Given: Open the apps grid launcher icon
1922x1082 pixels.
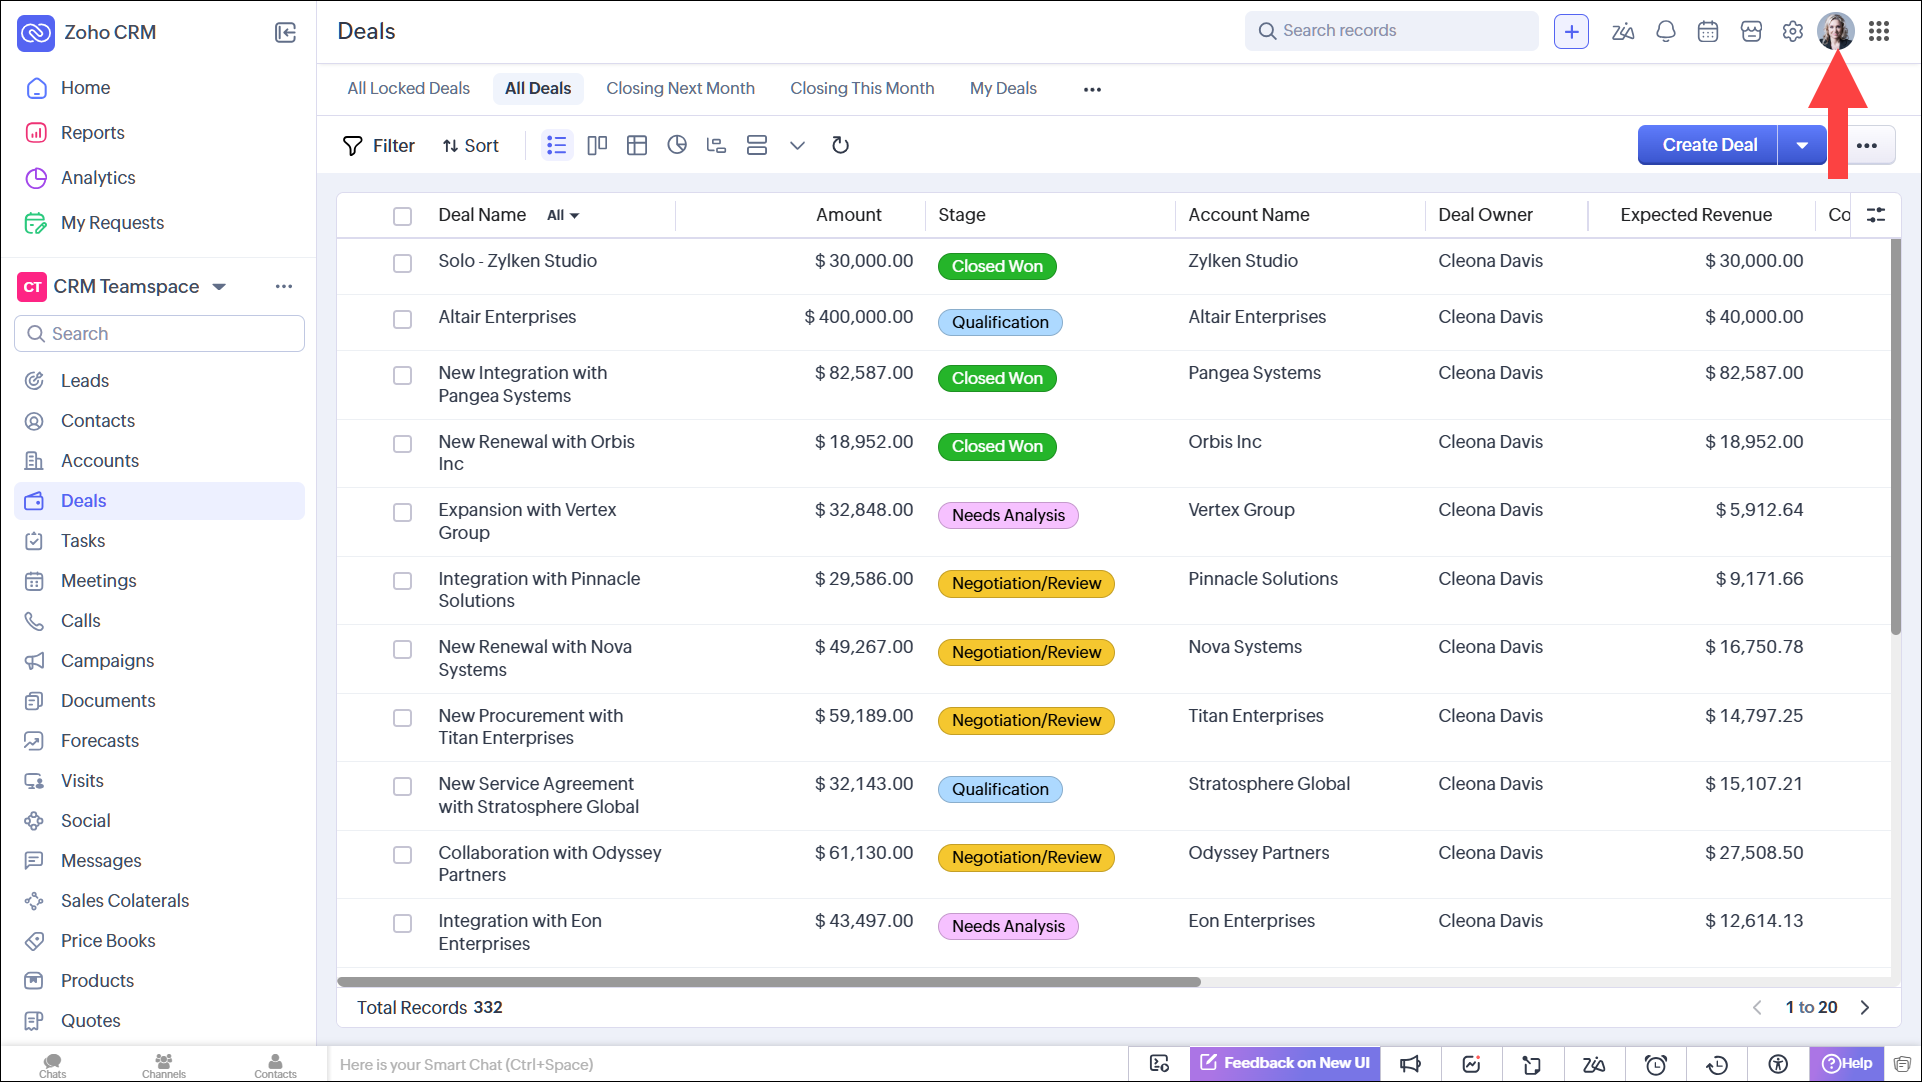Looking at the screenshot, I should [x=1879, y=31].
